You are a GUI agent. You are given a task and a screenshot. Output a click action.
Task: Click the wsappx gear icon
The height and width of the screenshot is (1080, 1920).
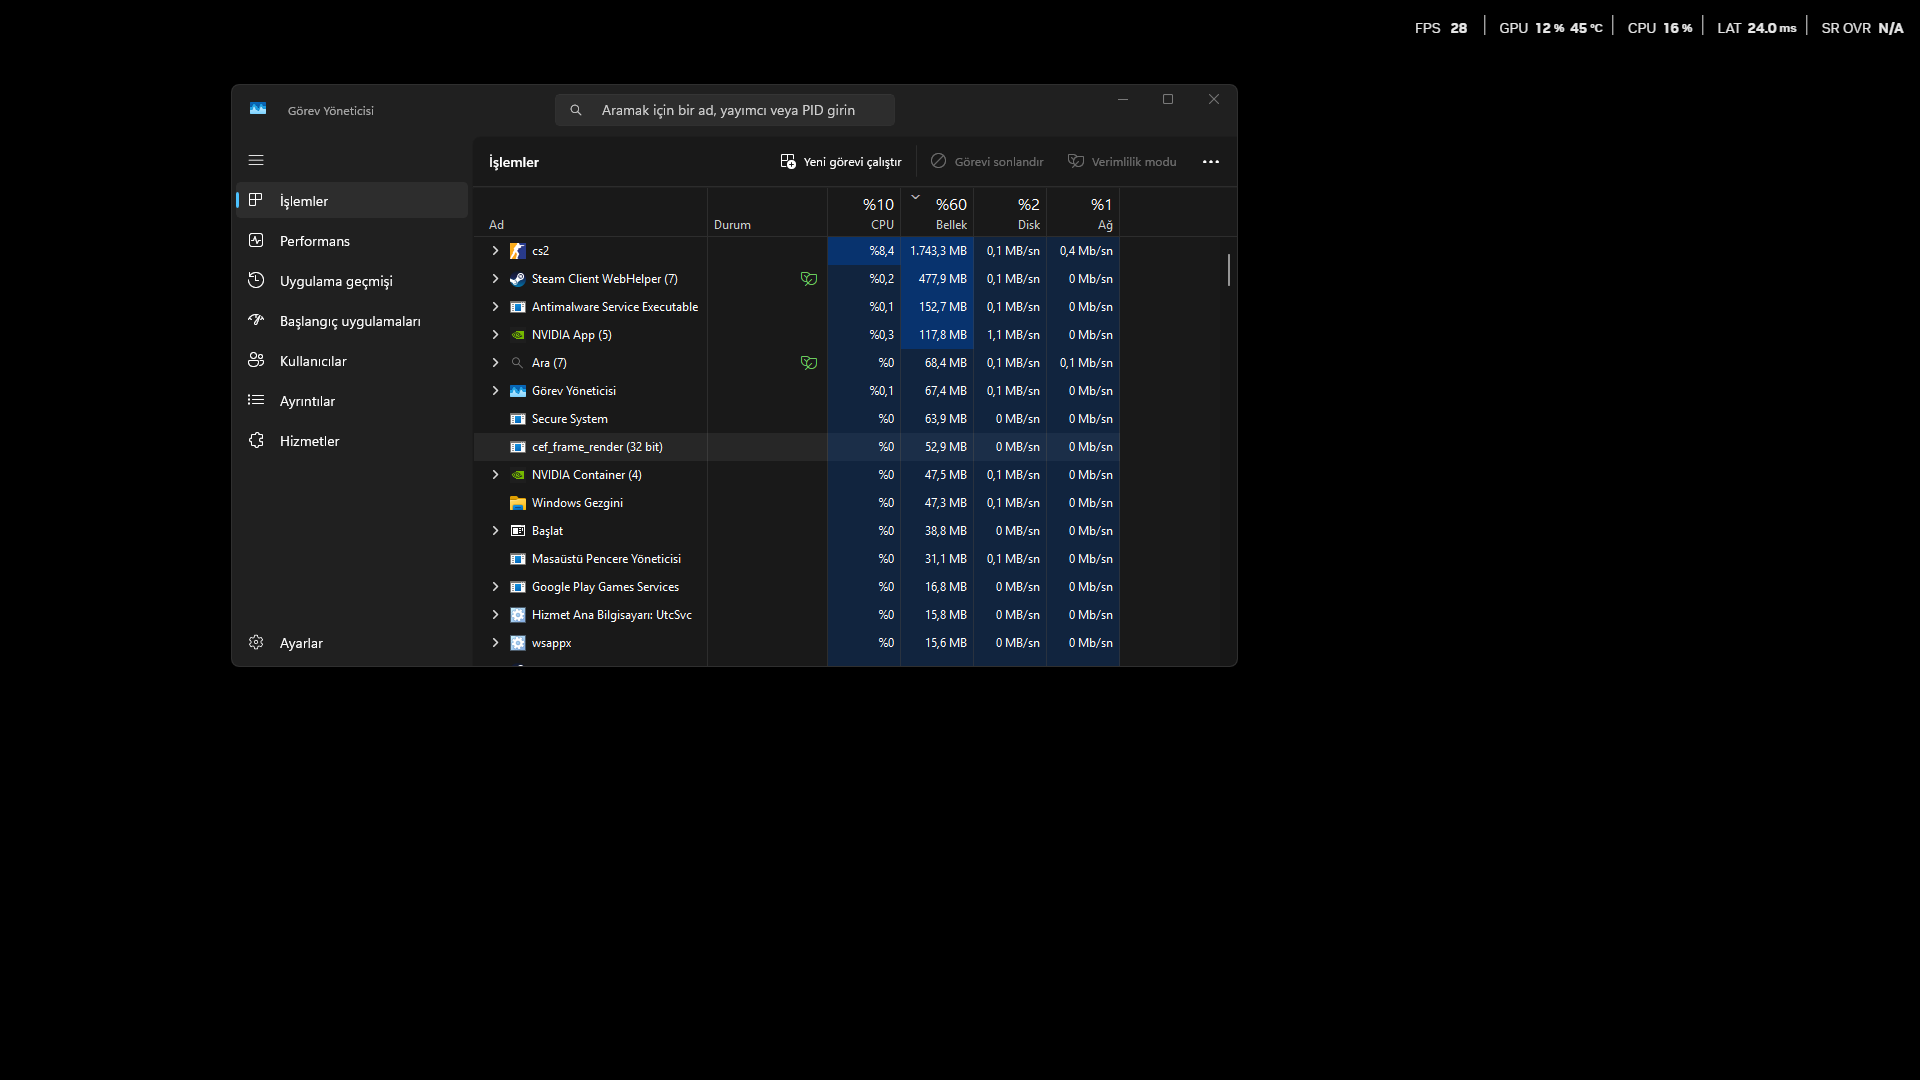click(517, 643)
